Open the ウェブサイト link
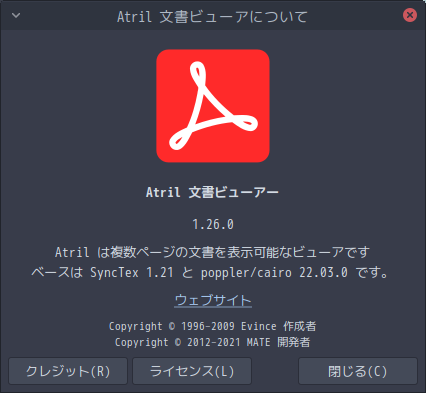426x393 pixels. coord(213,300)
